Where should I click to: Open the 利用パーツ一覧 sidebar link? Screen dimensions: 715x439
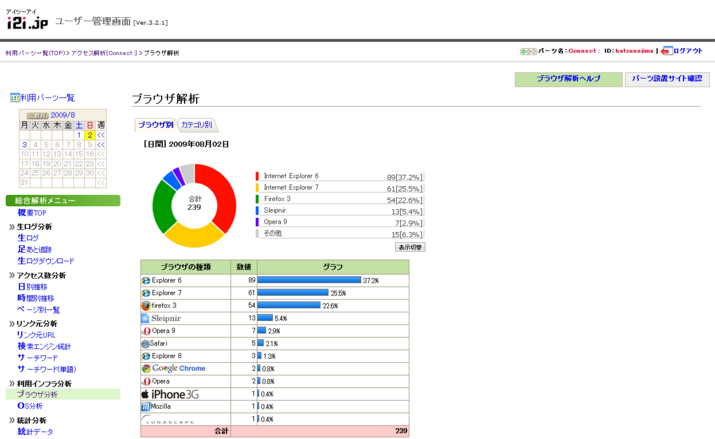47,98
